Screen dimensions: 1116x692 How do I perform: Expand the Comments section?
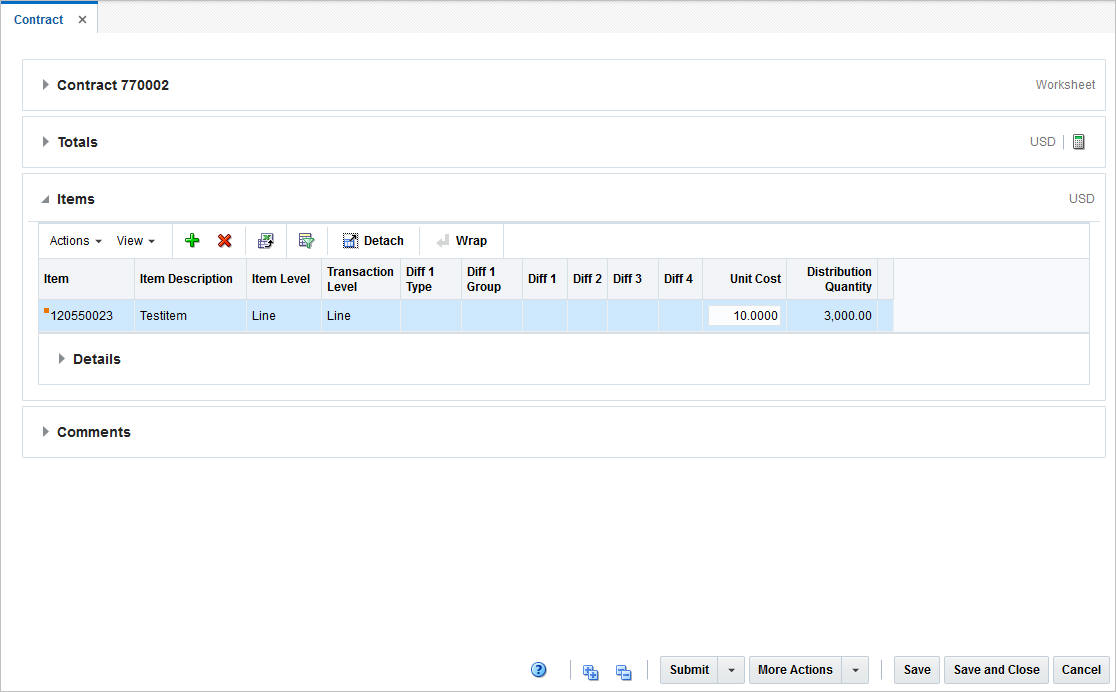point(46,431)
